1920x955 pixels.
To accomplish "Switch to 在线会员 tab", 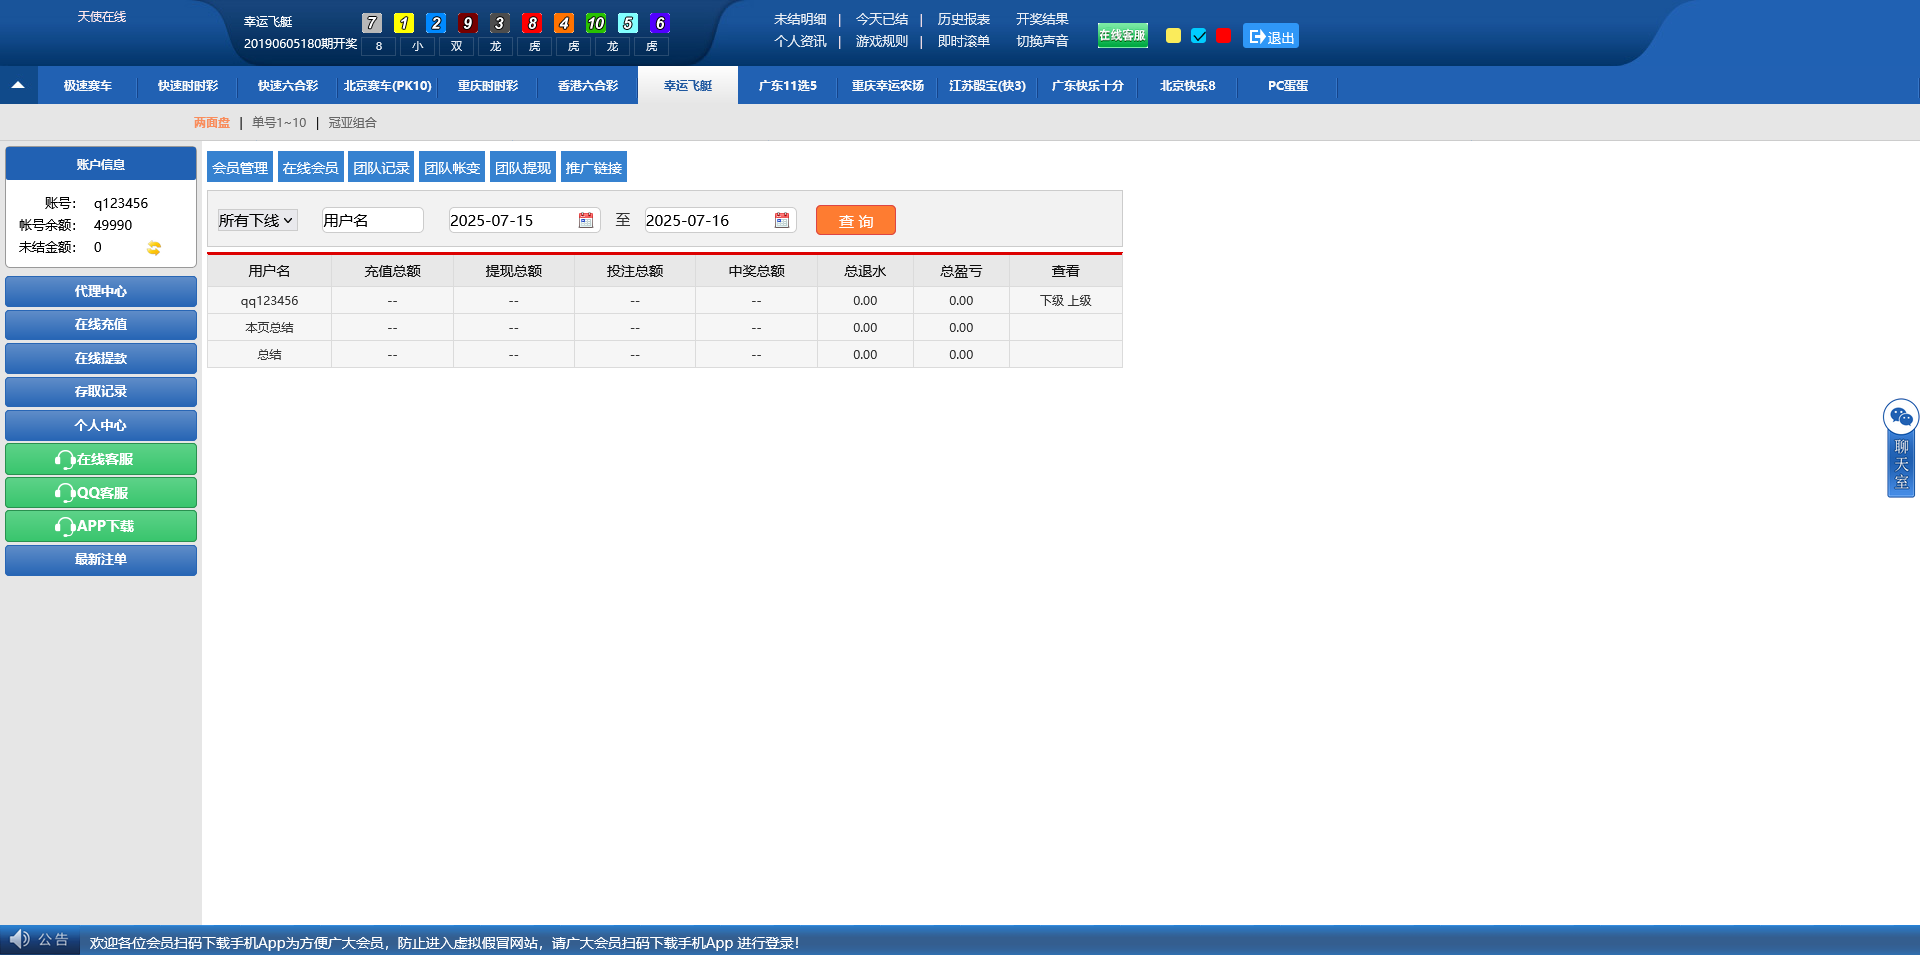I will tap(311, 167).
